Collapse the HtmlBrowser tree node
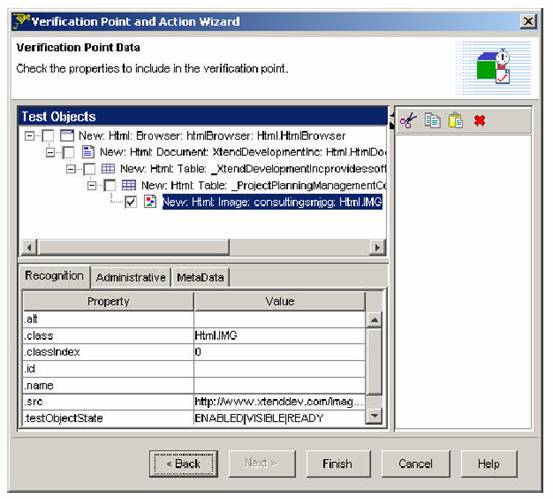Viewport: 553px width, 499px height. (30, 136)
